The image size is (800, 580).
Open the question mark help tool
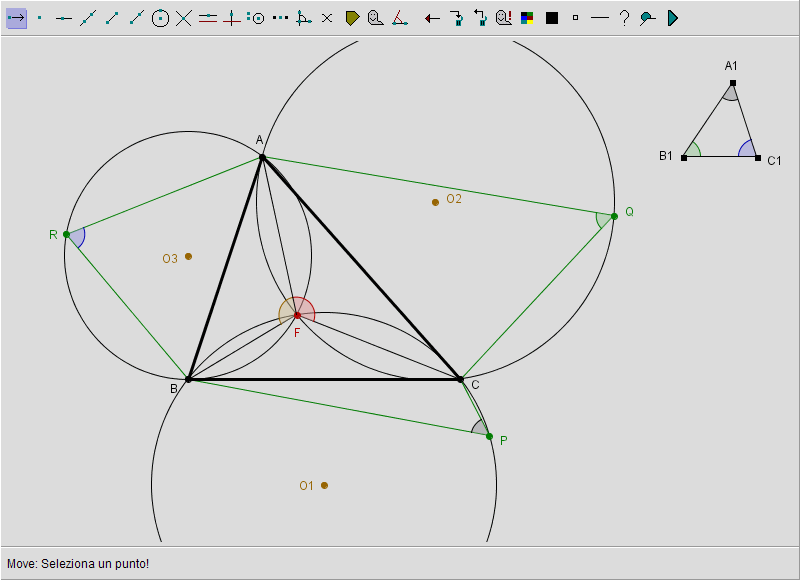pyautogui.click(x=624, y=18)
